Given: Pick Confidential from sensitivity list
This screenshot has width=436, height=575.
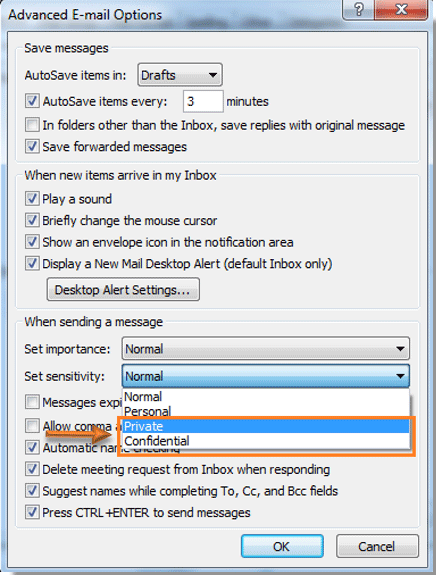Looking at the screenshot, I should (265, 441).
